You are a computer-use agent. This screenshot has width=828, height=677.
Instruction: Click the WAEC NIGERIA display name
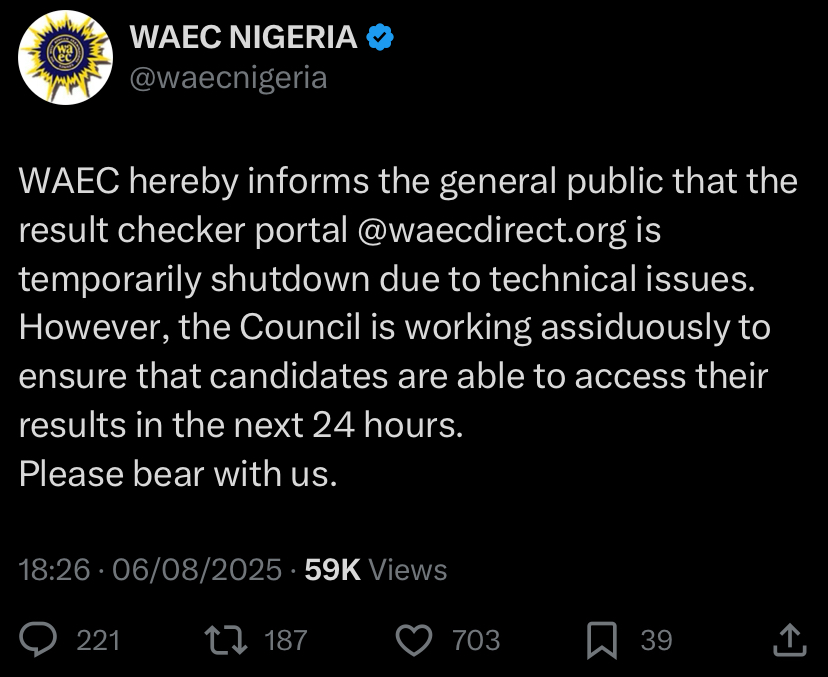(x=243, y=38)
